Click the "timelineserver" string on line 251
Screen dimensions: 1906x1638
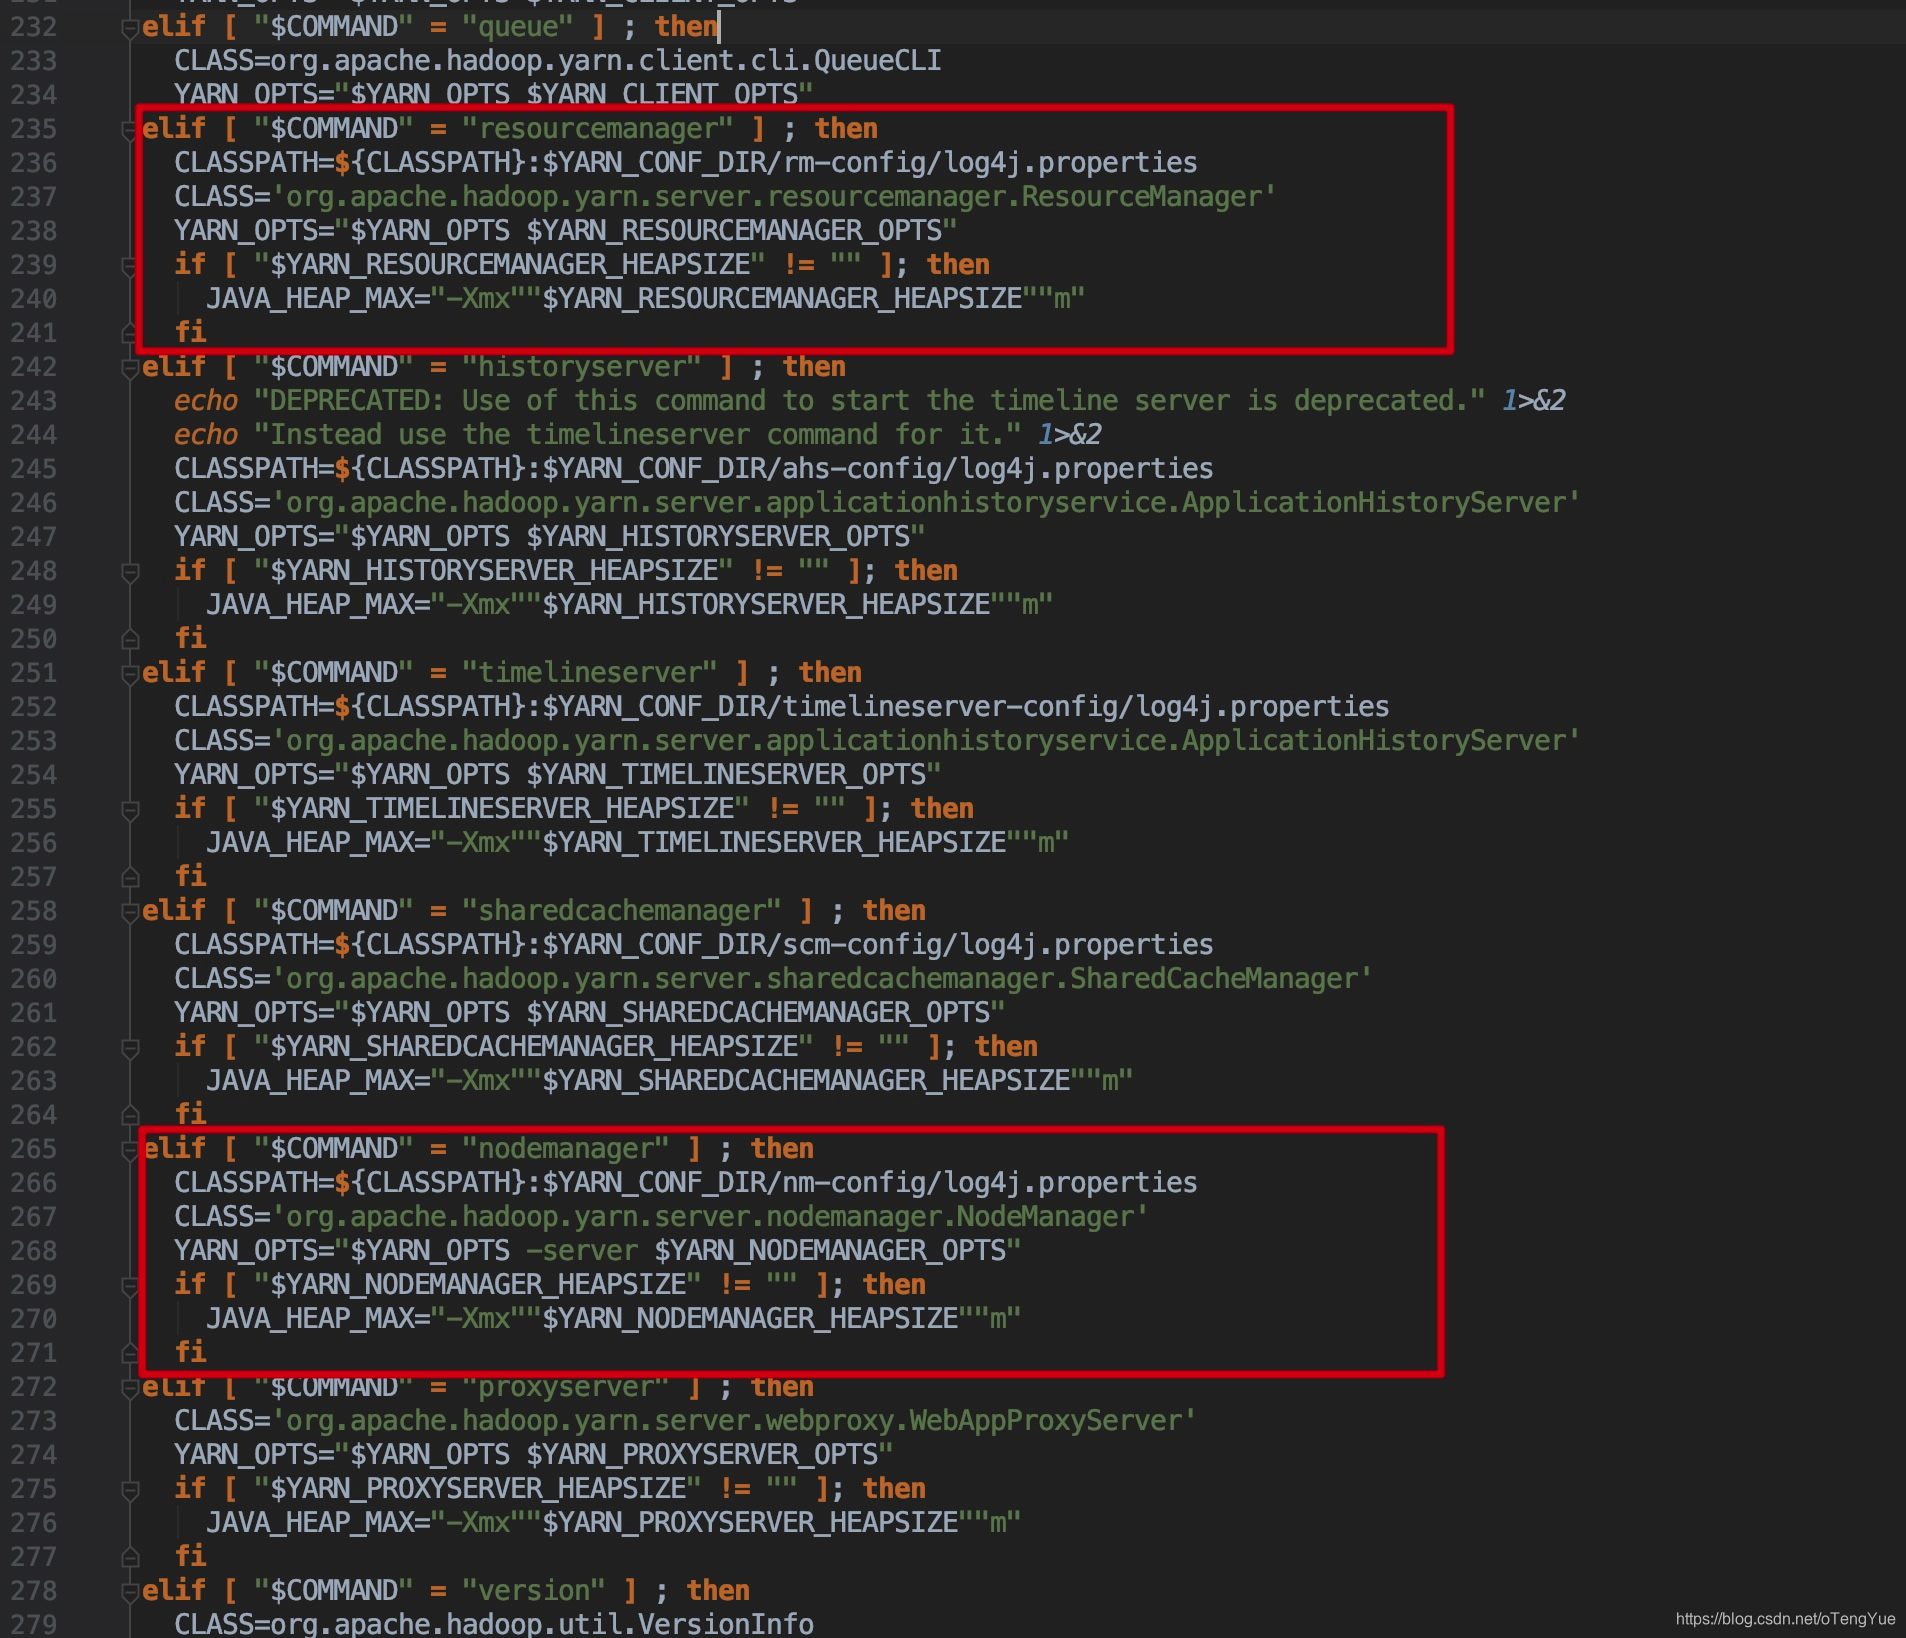click(590, 673)
